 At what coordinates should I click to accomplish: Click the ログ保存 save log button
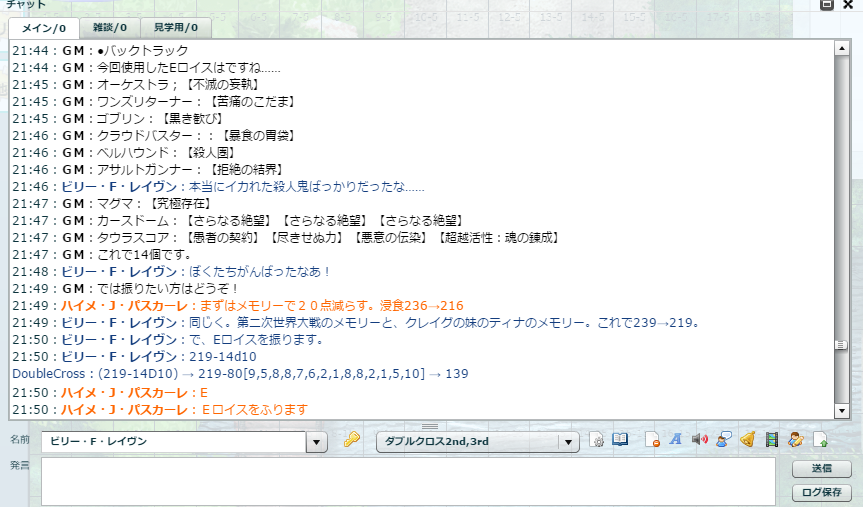coord(821,492)
